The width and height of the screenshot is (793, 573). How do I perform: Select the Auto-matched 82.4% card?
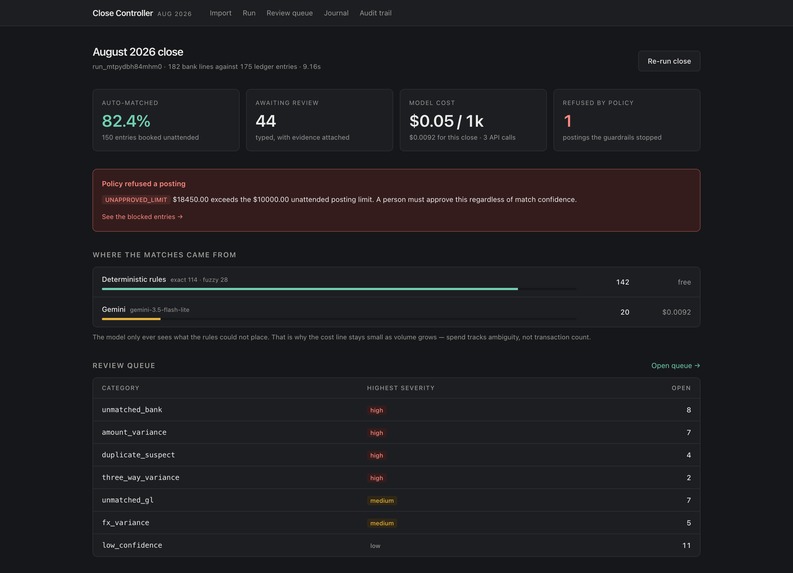click(166, 120)
